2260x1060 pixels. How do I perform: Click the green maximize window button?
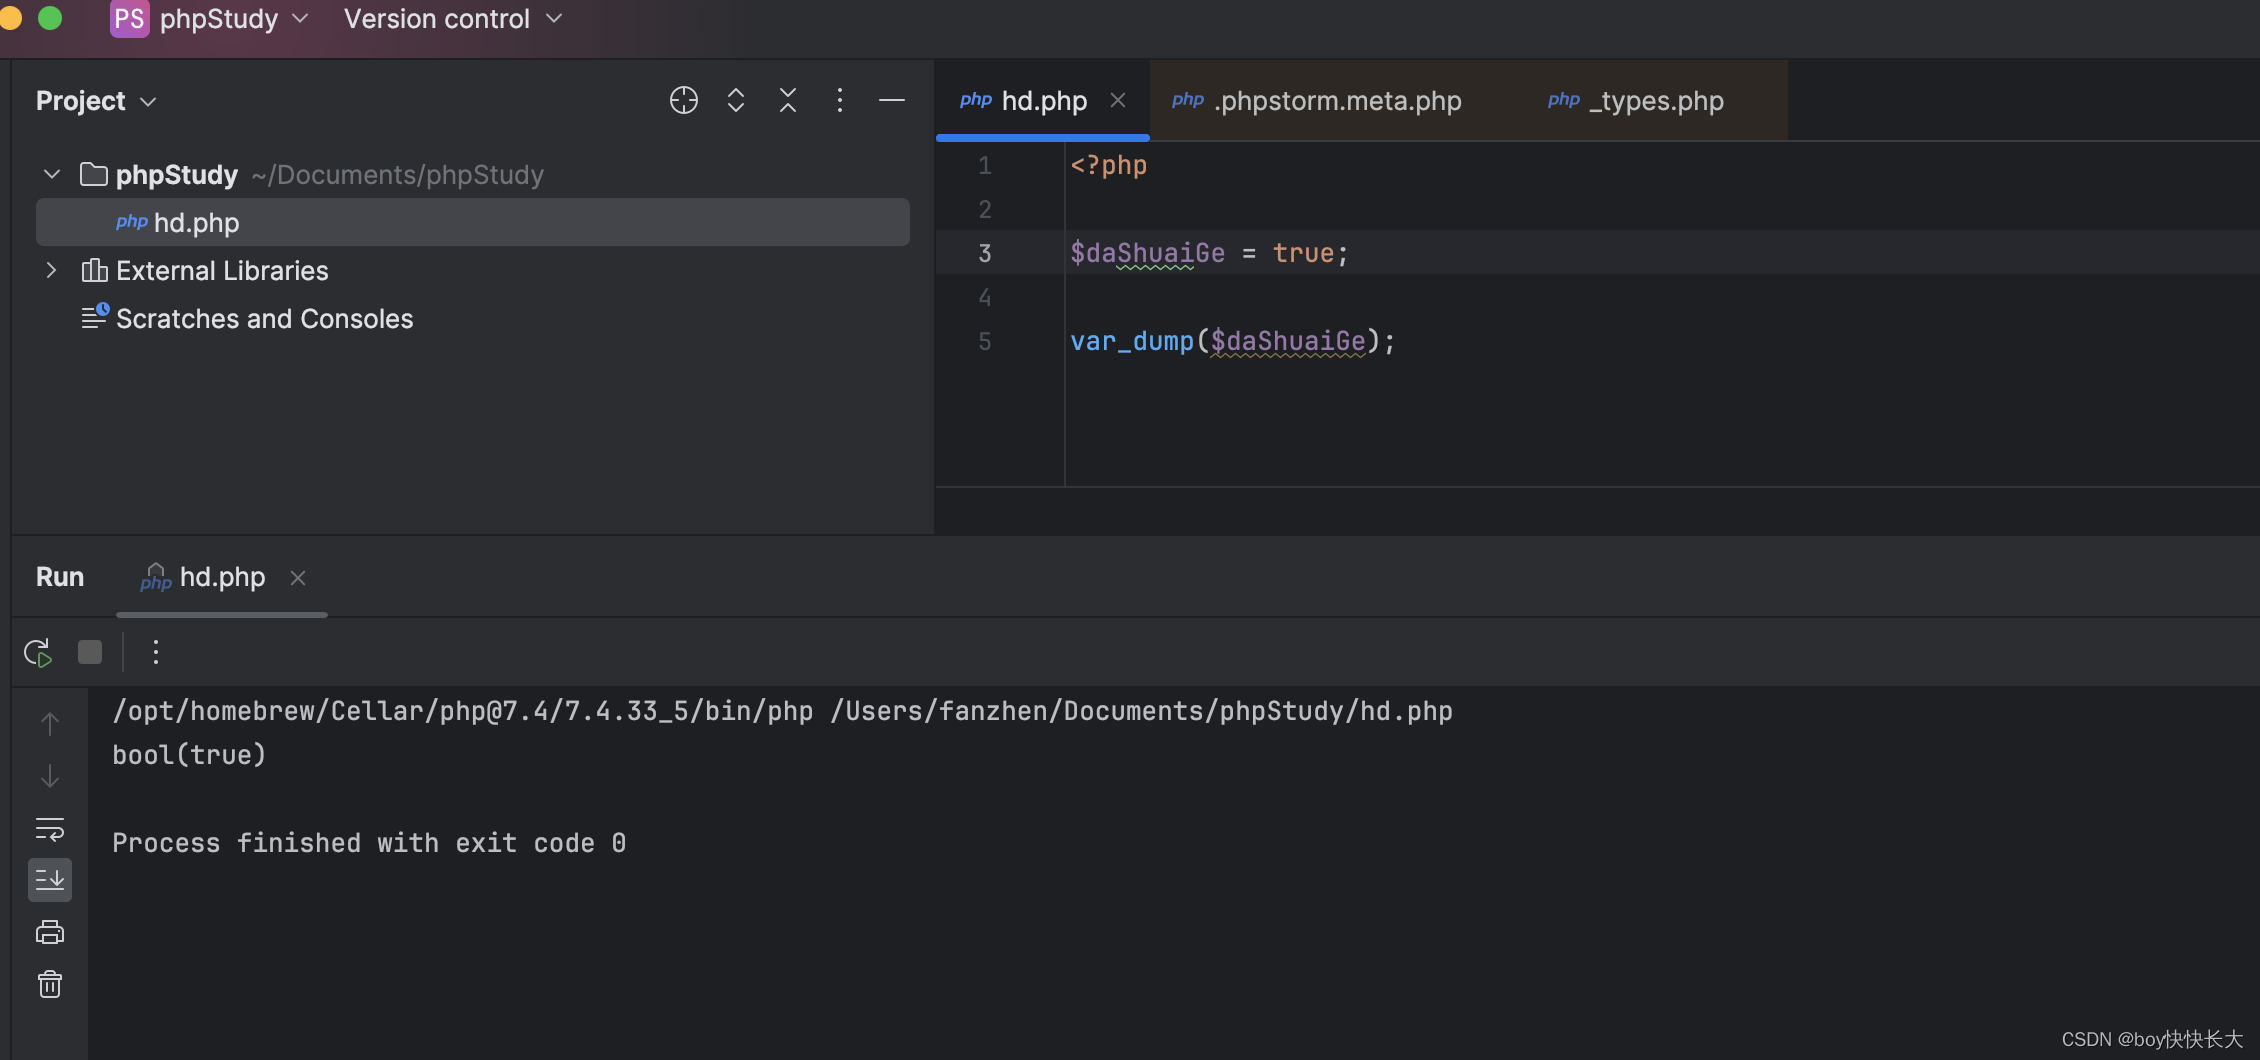[50, 18]
